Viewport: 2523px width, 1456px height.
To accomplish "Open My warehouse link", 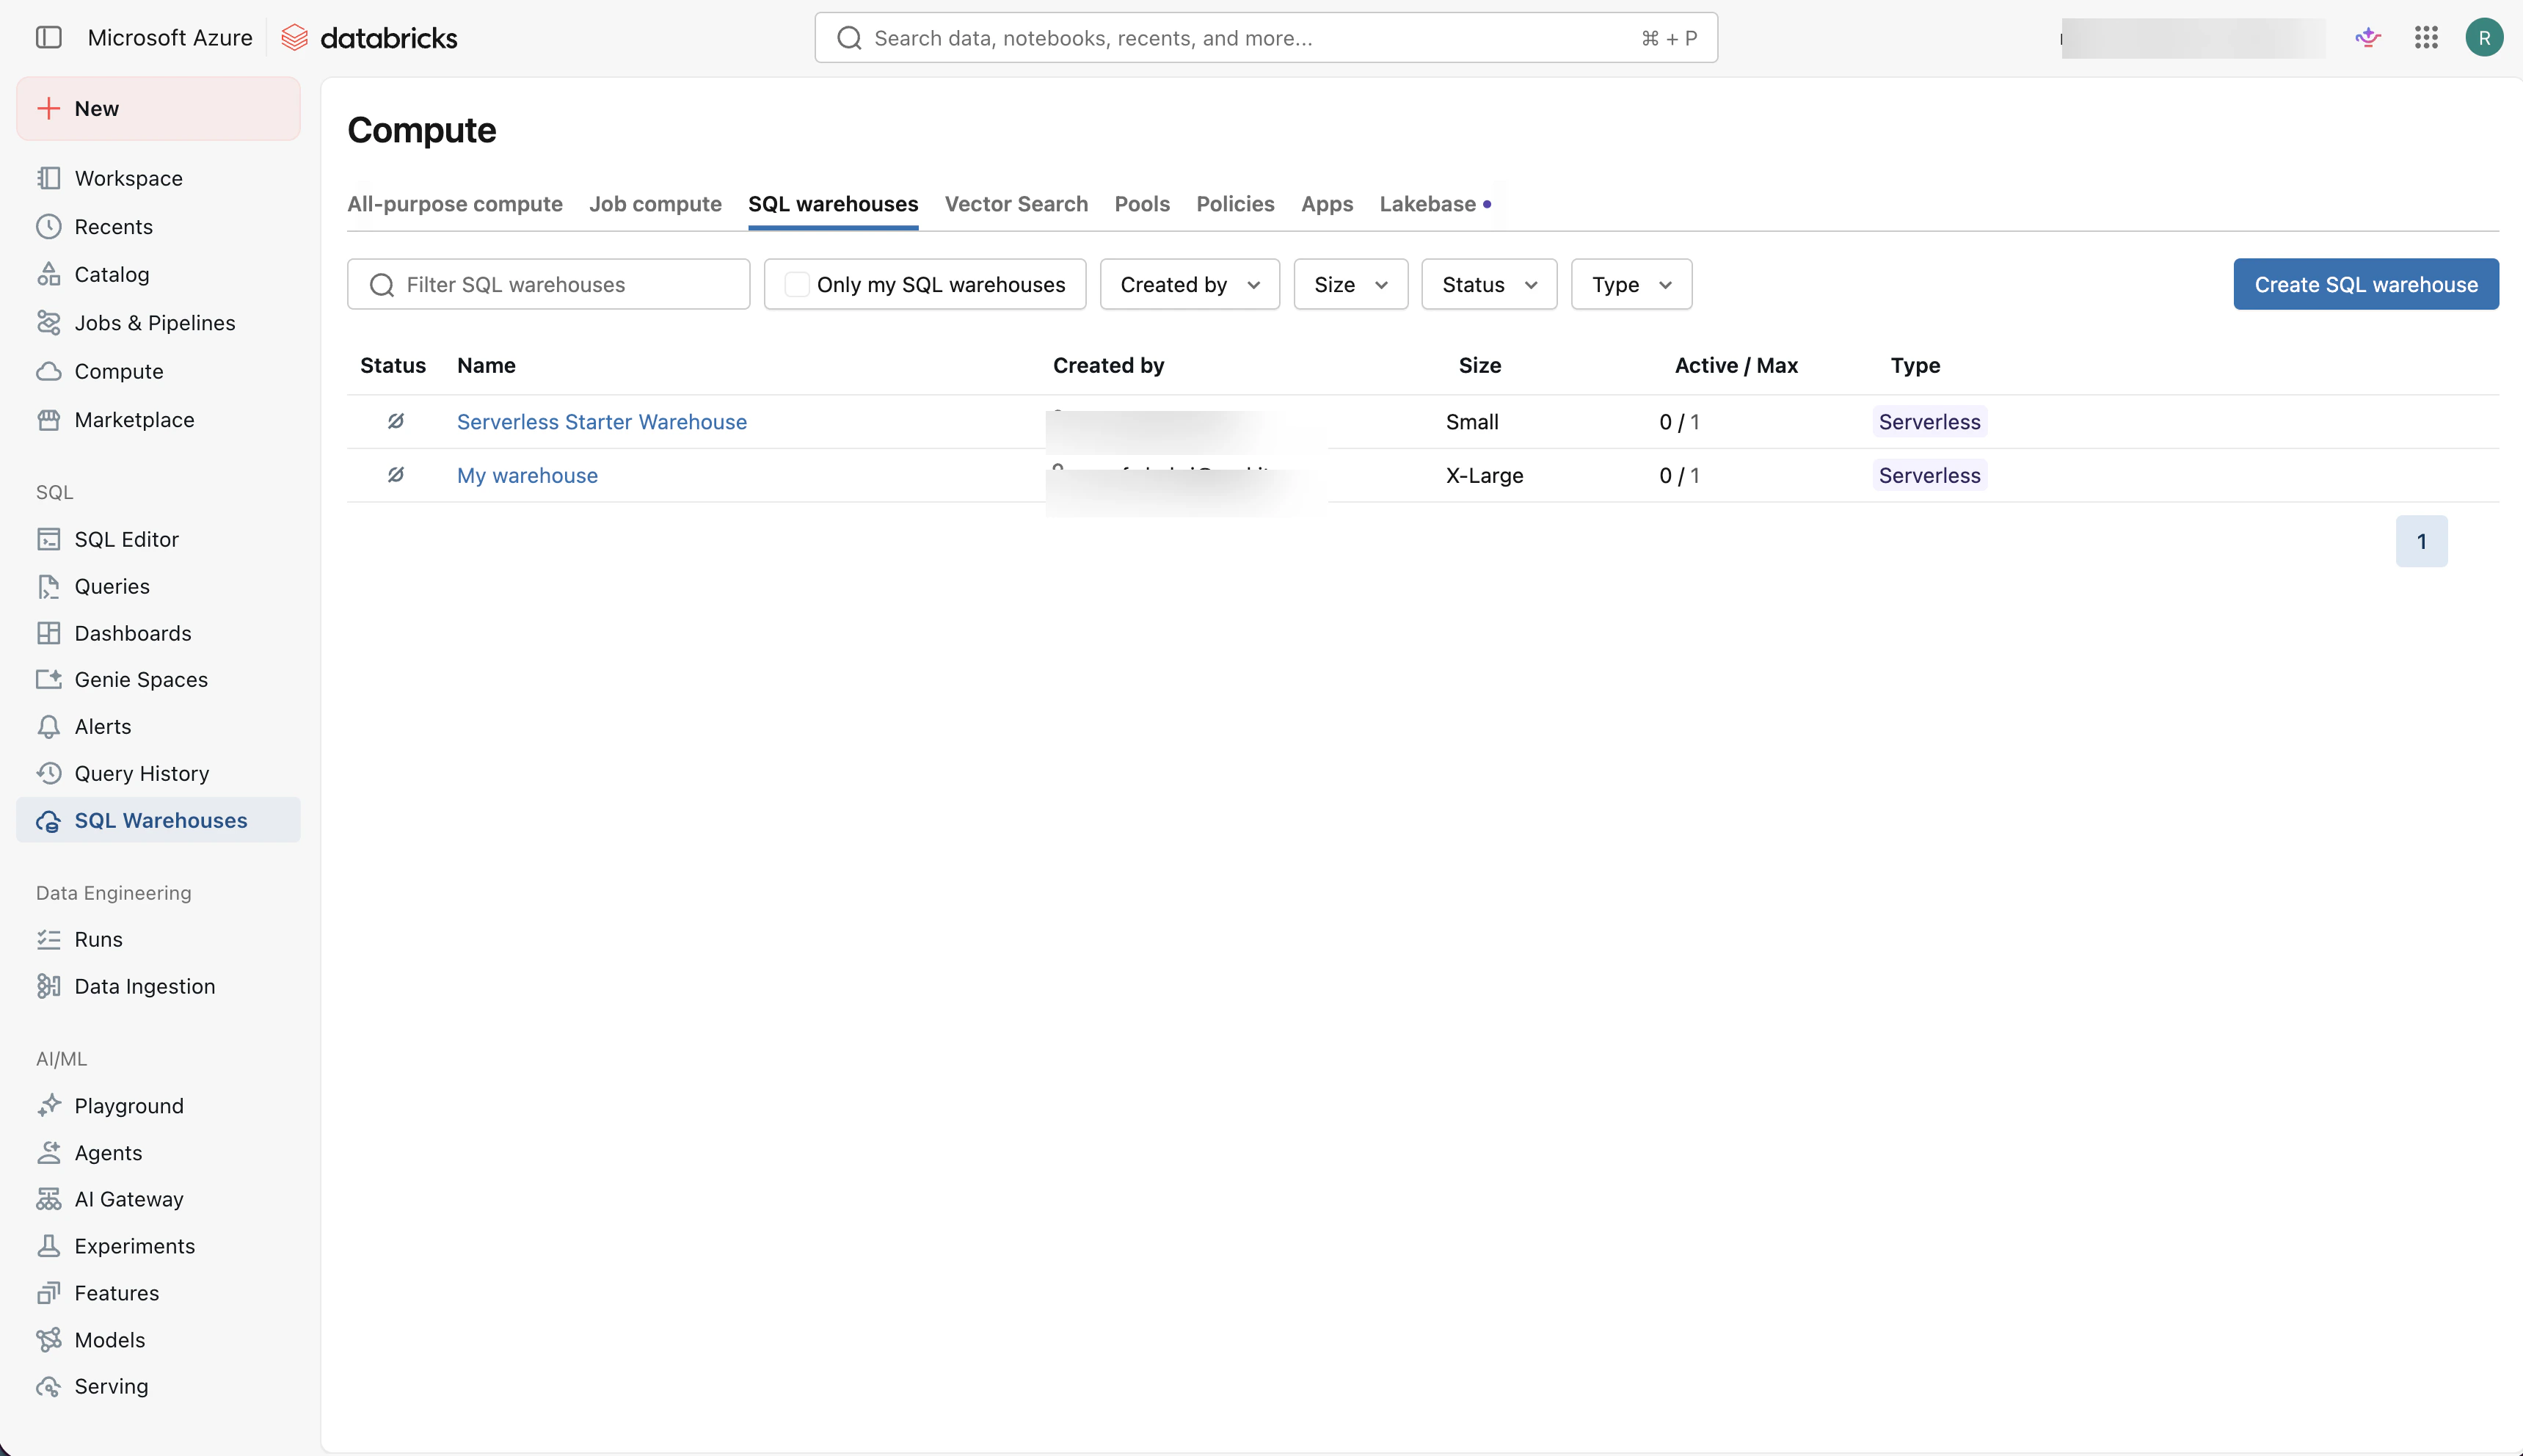I will tap(527, 476).
